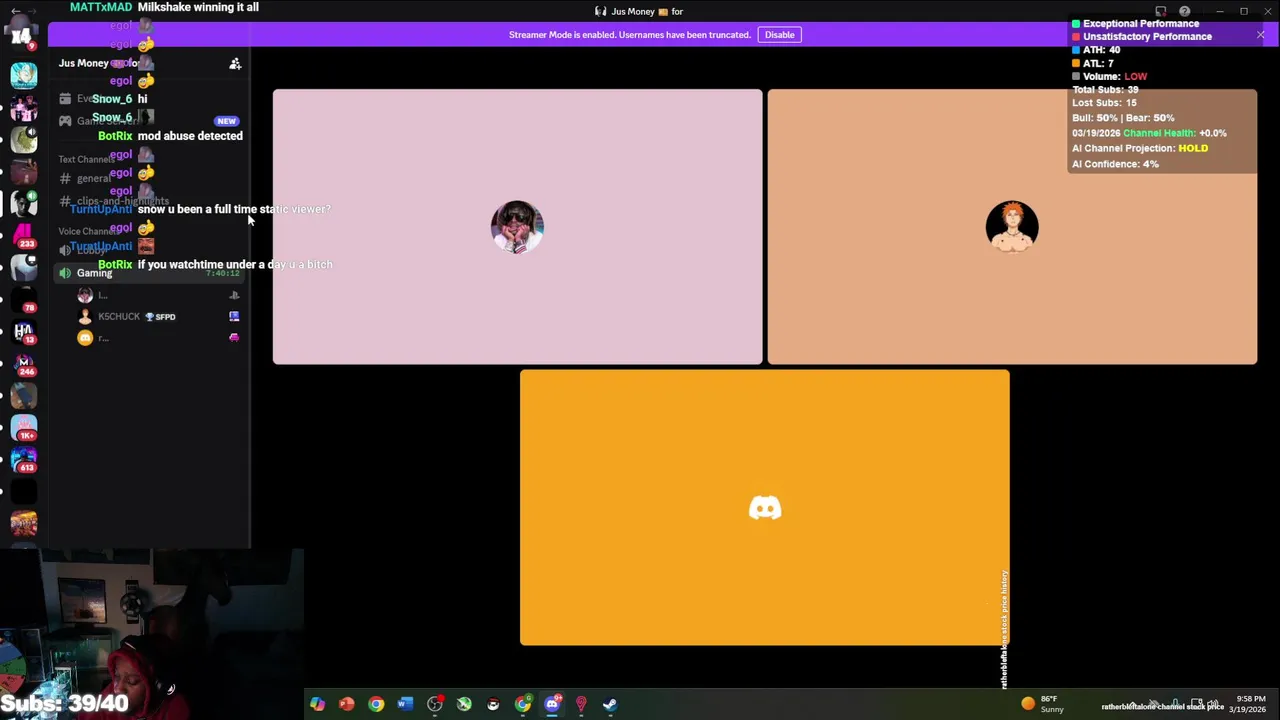Click the 'ATH: 40' overlay value

[1096, 50]
